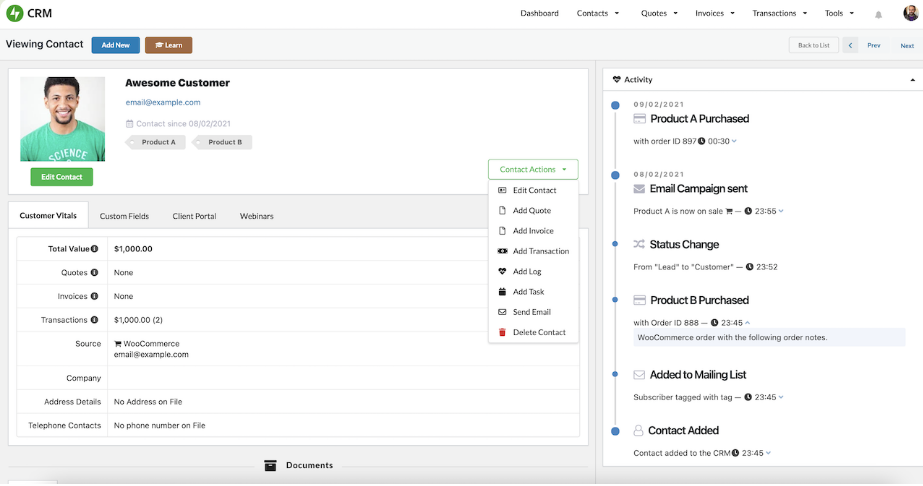
Task: Choose Delete Contact menu entry
Action: [538, 332]
